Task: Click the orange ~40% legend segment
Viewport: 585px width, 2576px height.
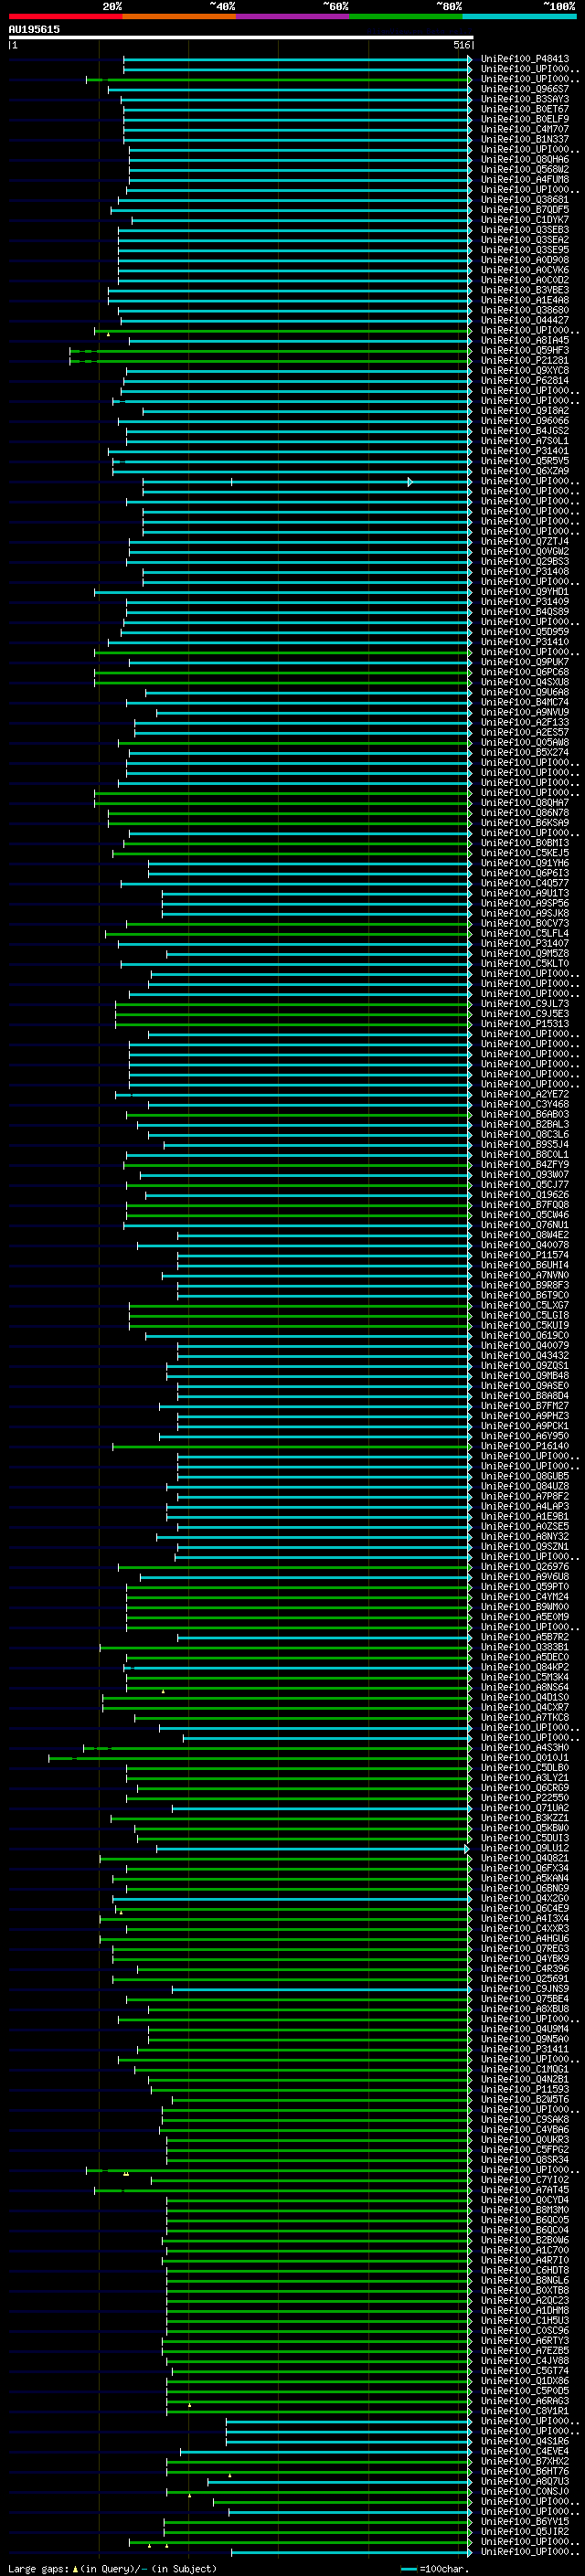Action: pos(179,16)
